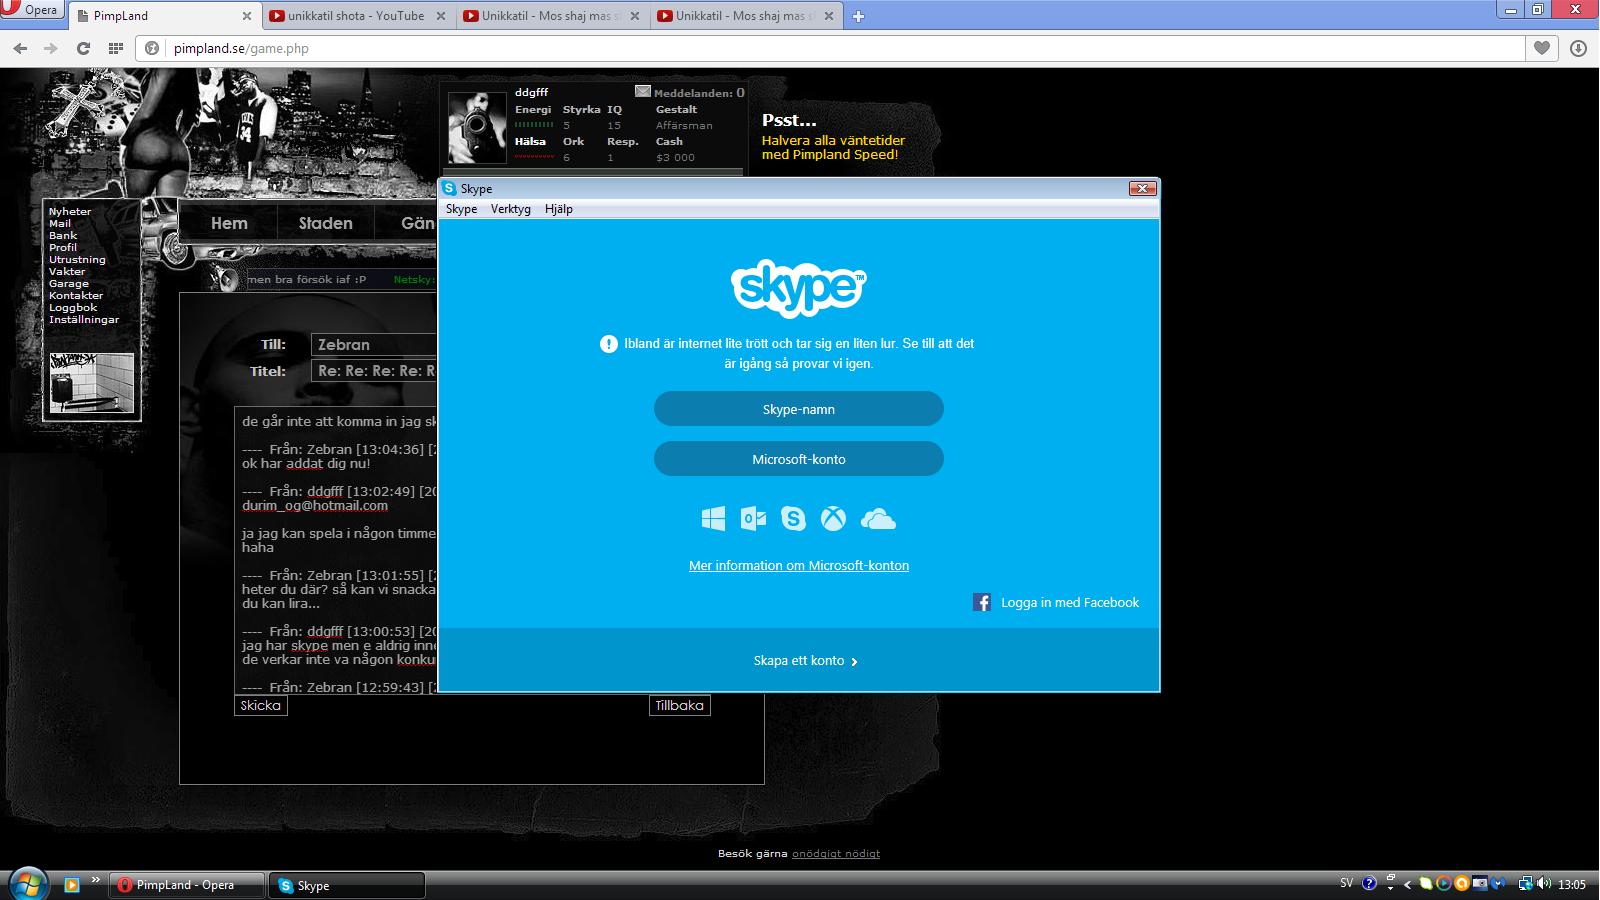Click Skapa ett konto
This screenshot has width=1600, height=900.
click(805, 661)
